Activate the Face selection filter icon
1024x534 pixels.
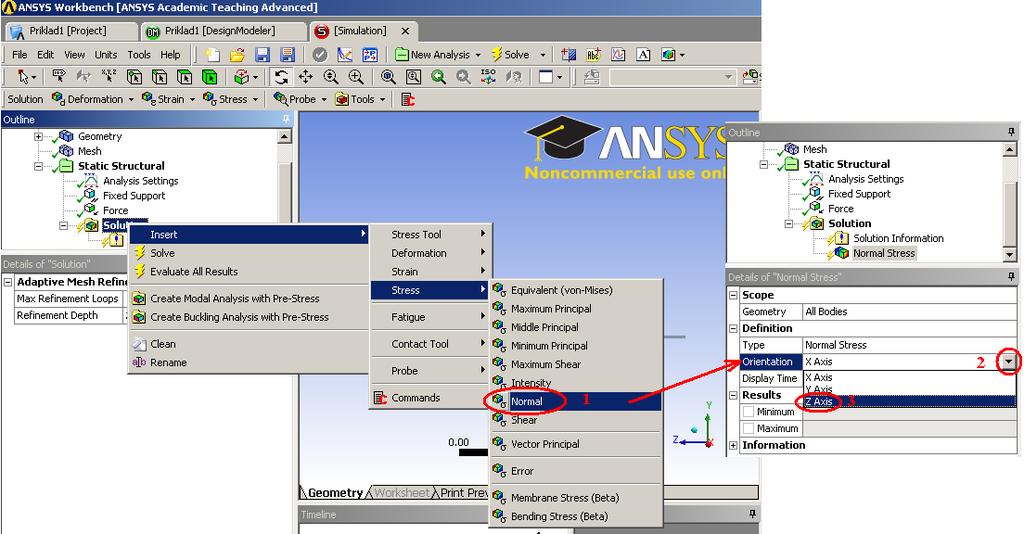[185, 77]
